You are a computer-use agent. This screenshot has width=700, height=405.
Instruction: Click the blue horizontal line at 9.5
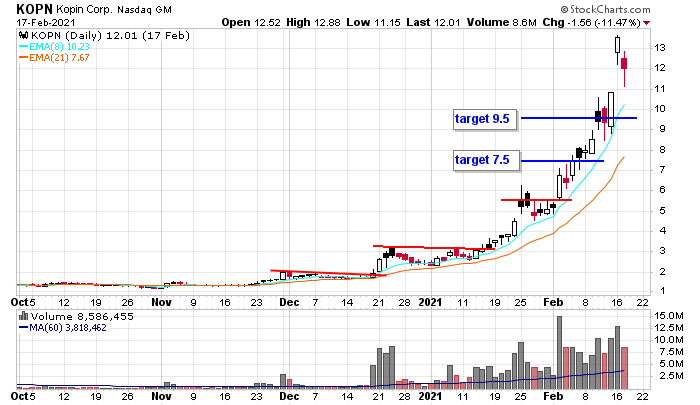pos(579,118)
